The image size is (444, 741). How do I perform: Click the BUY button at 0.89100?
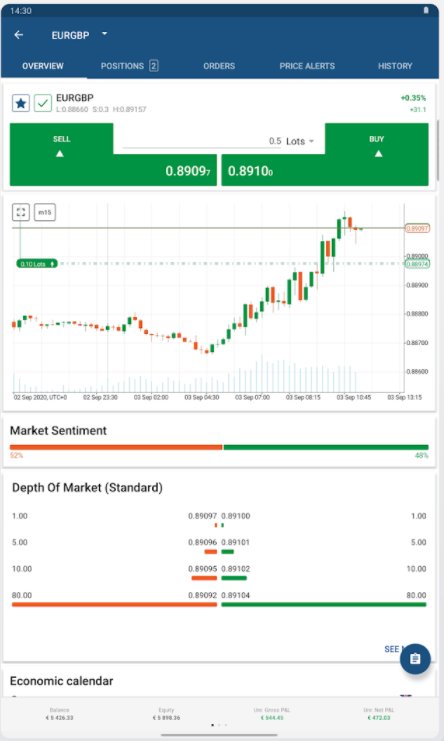(325, 155)
